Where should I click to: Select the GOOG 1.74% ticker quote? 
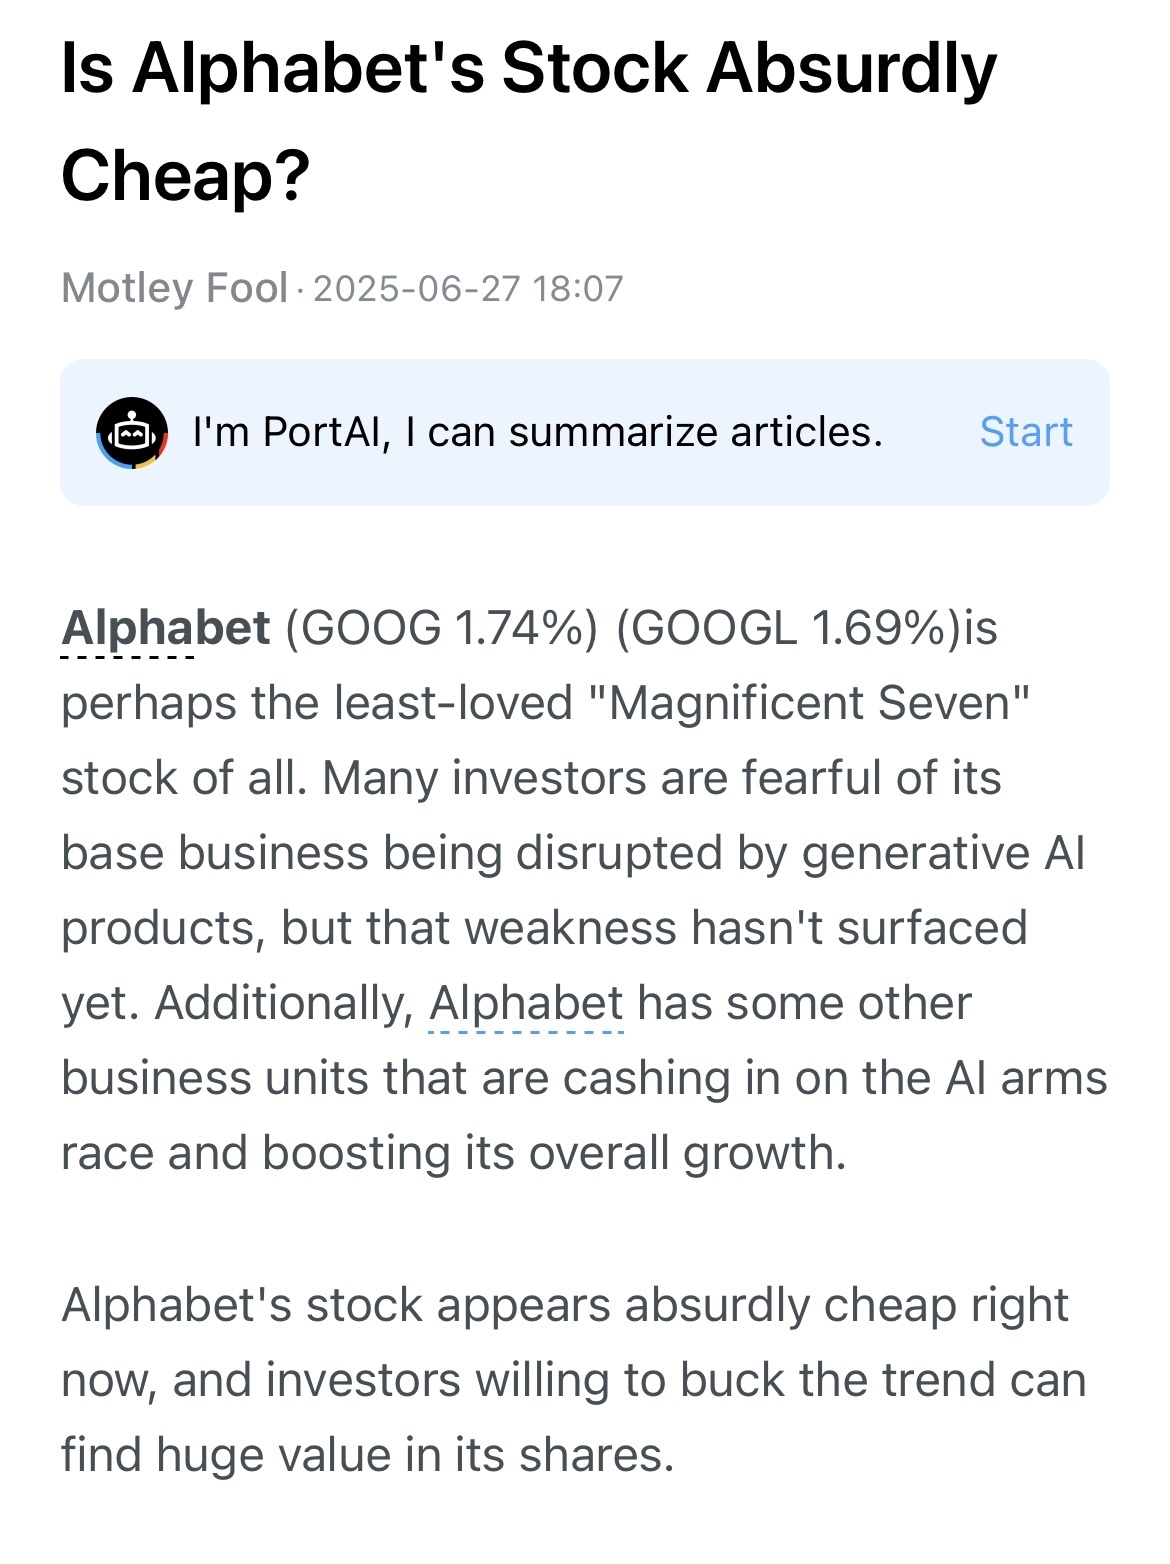(442, 629)
